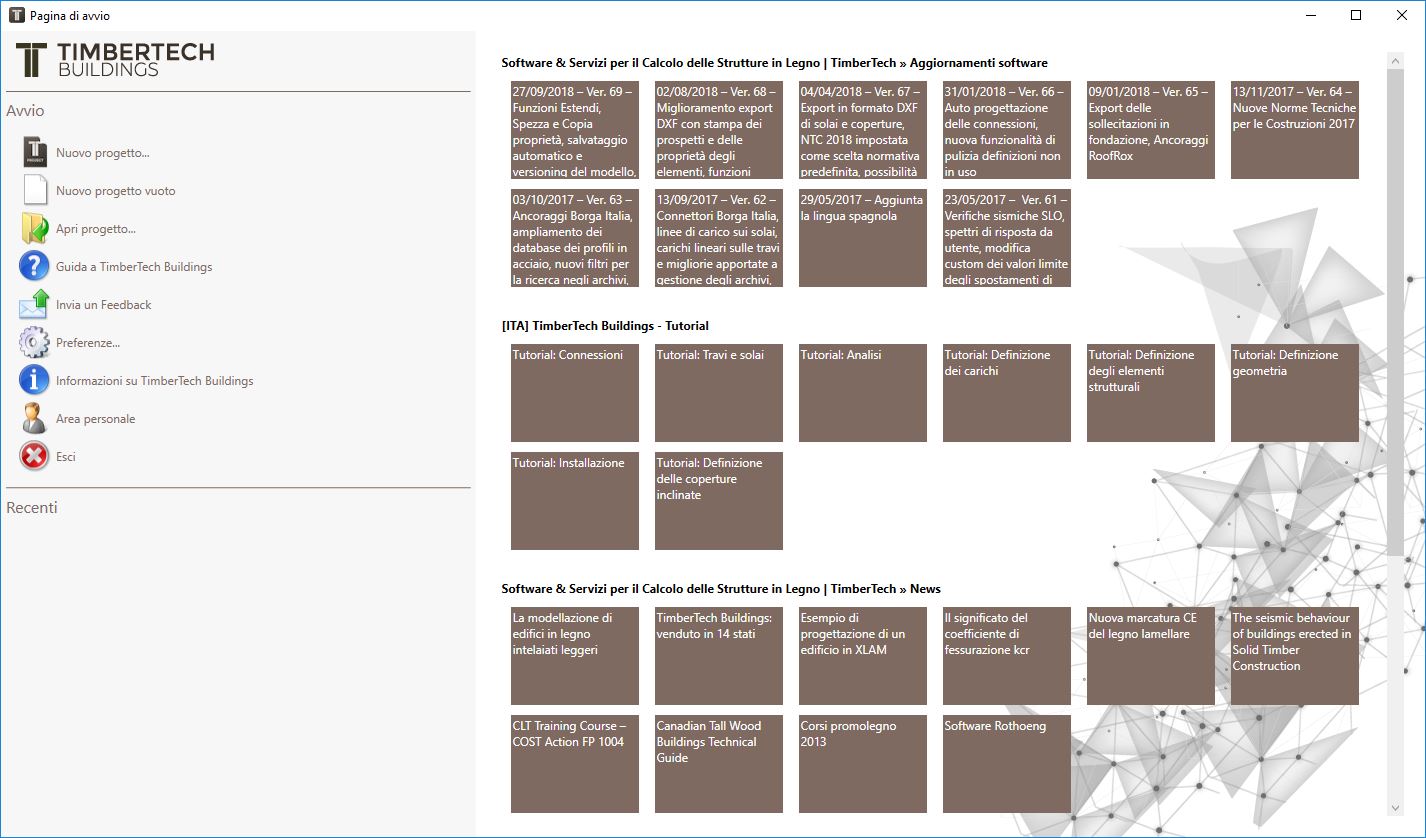Image resolution: width=1426 pixels, height=838 pixels.
Task: Click the TimberTech » News section heading
Action: 721,589
